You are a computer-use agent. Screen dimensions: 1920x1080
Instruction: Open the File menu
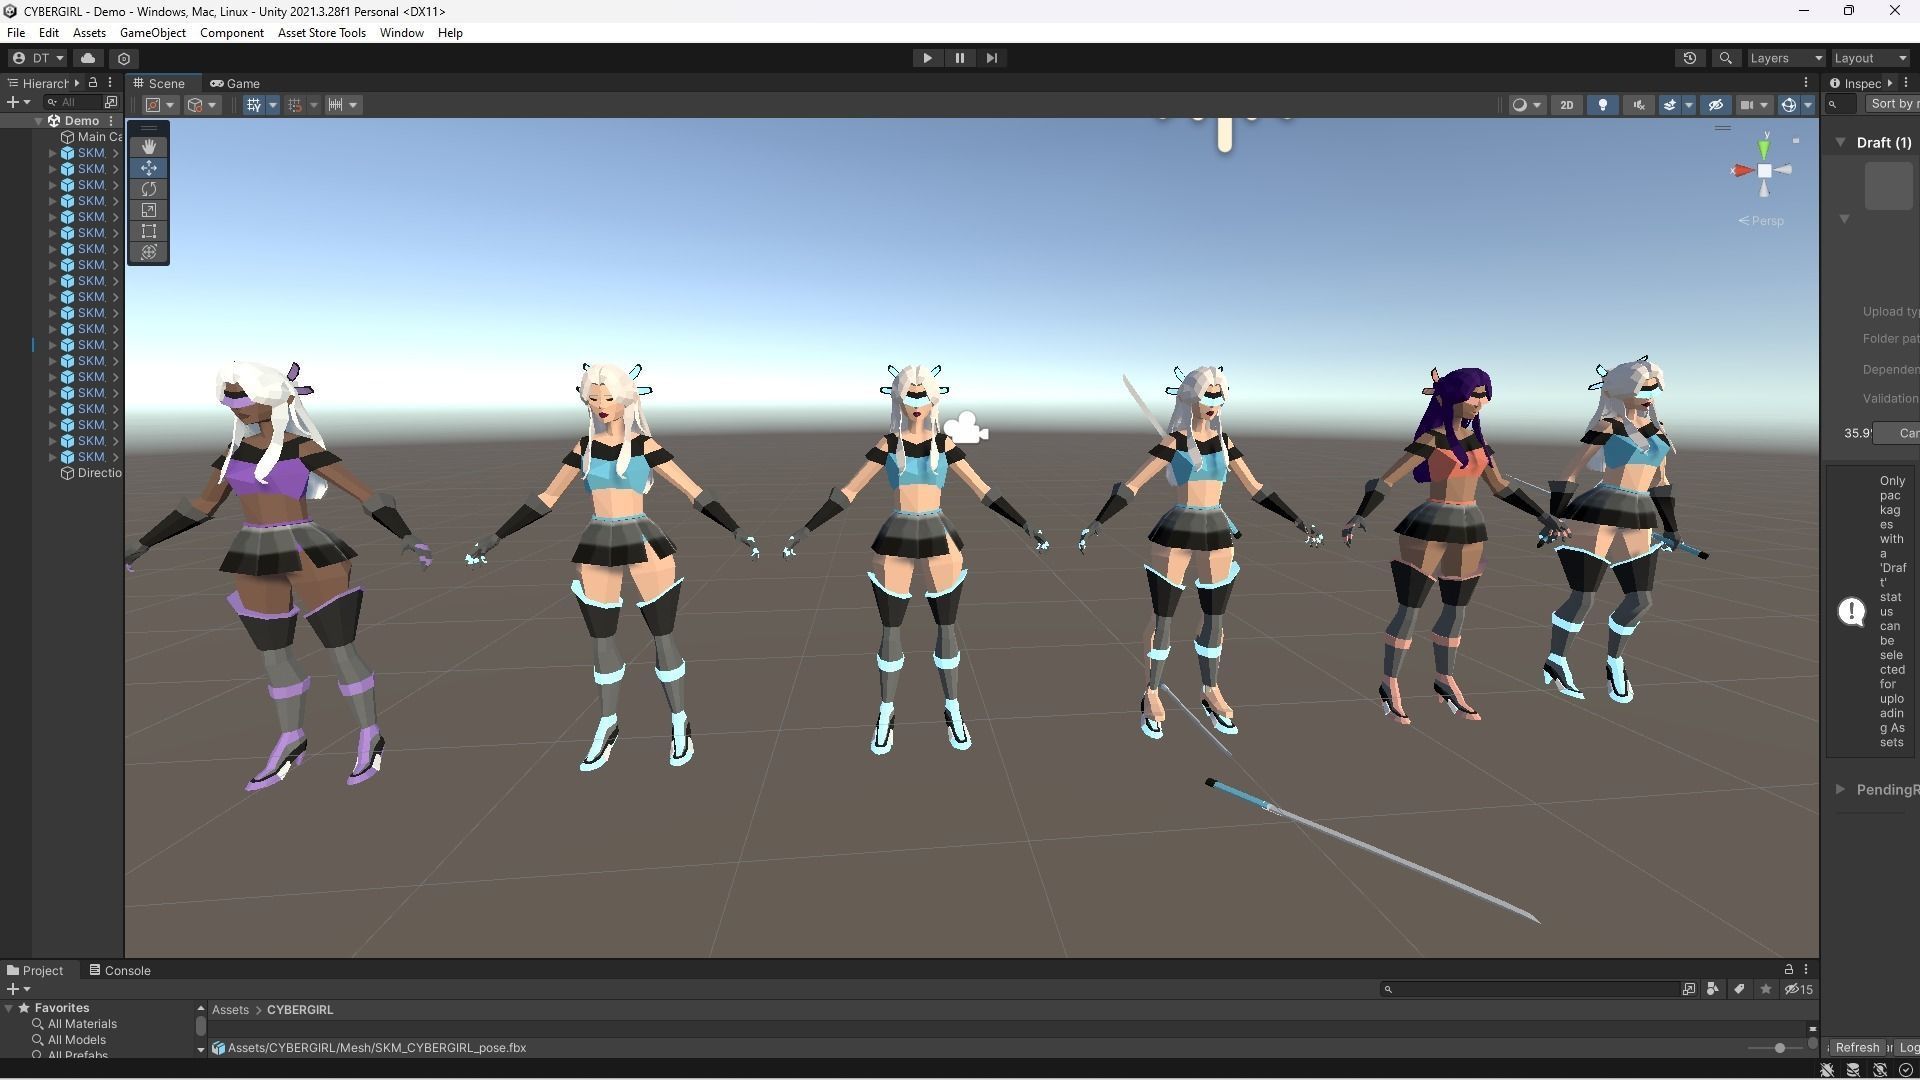coord(16,33)
